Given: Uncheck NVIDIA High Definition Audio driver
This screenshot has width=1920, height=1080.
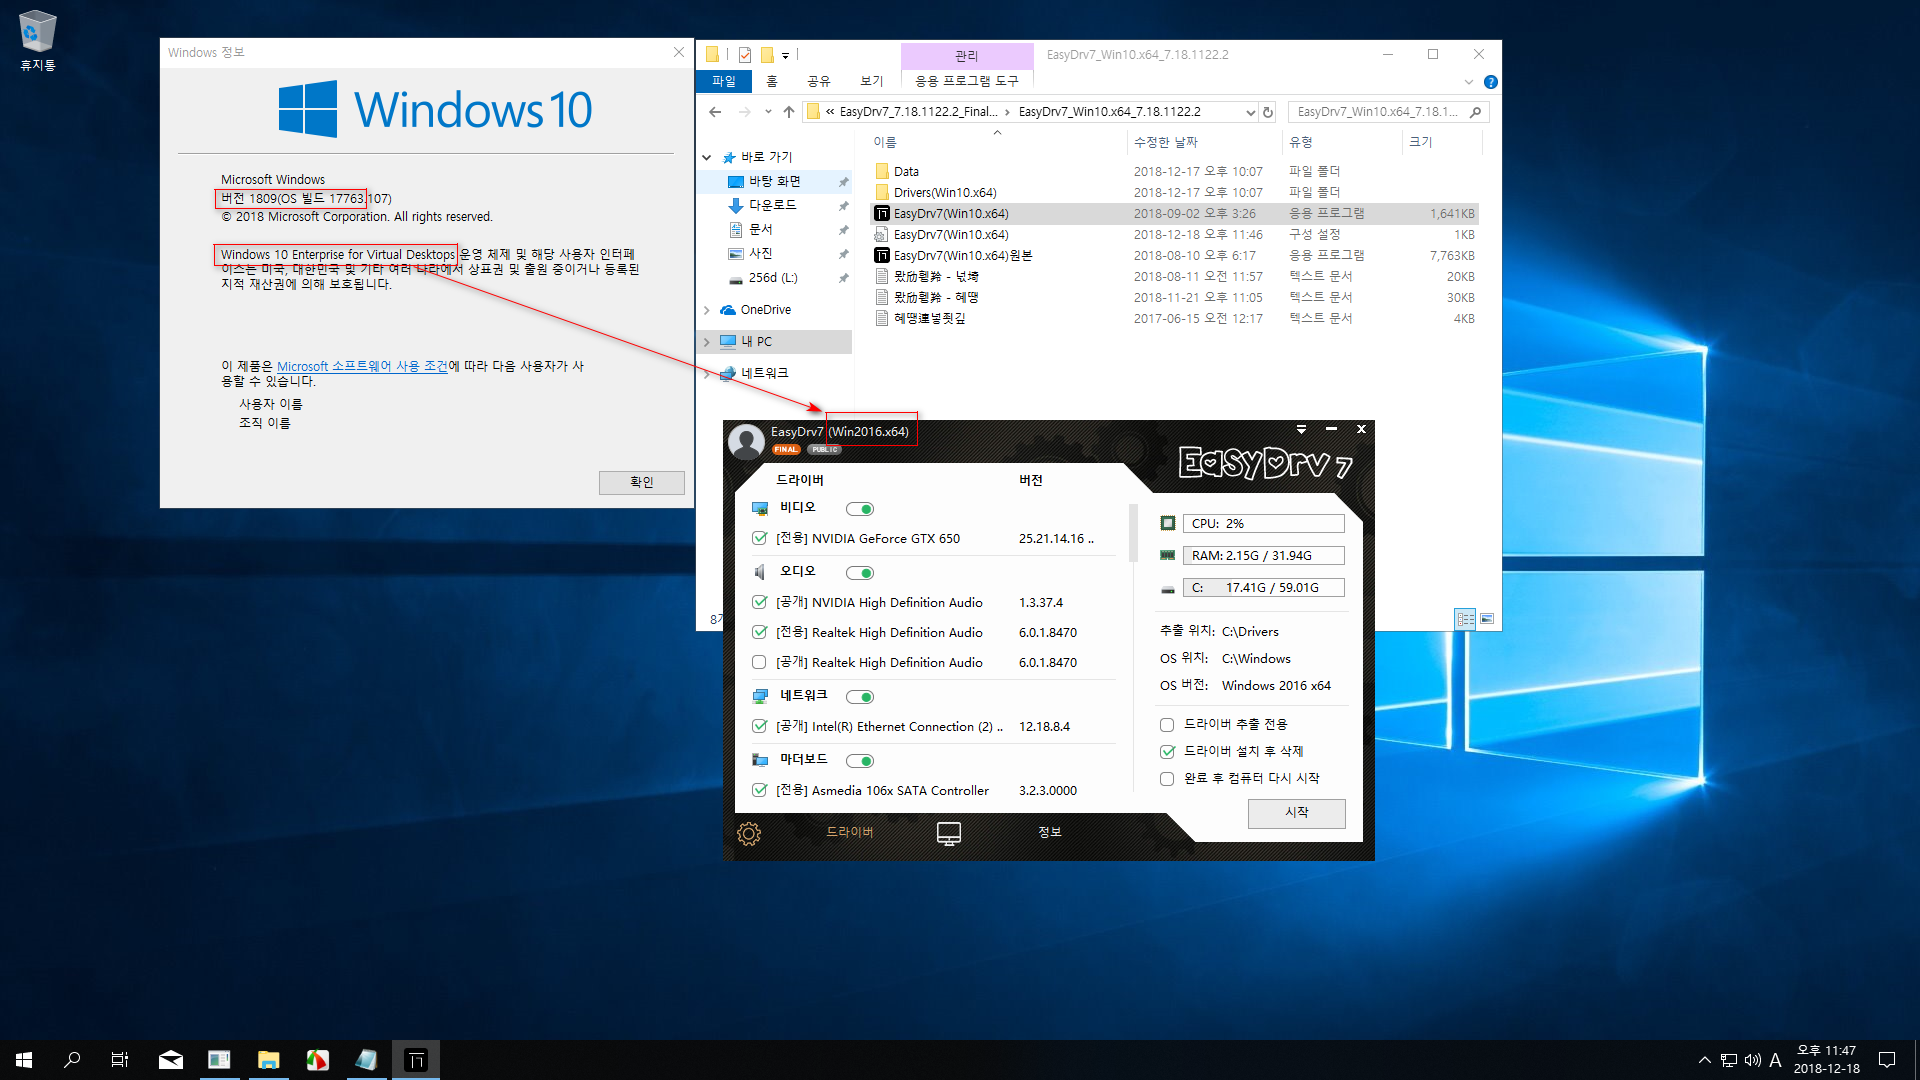Looking at the screenshot, I should coord(759,602).
